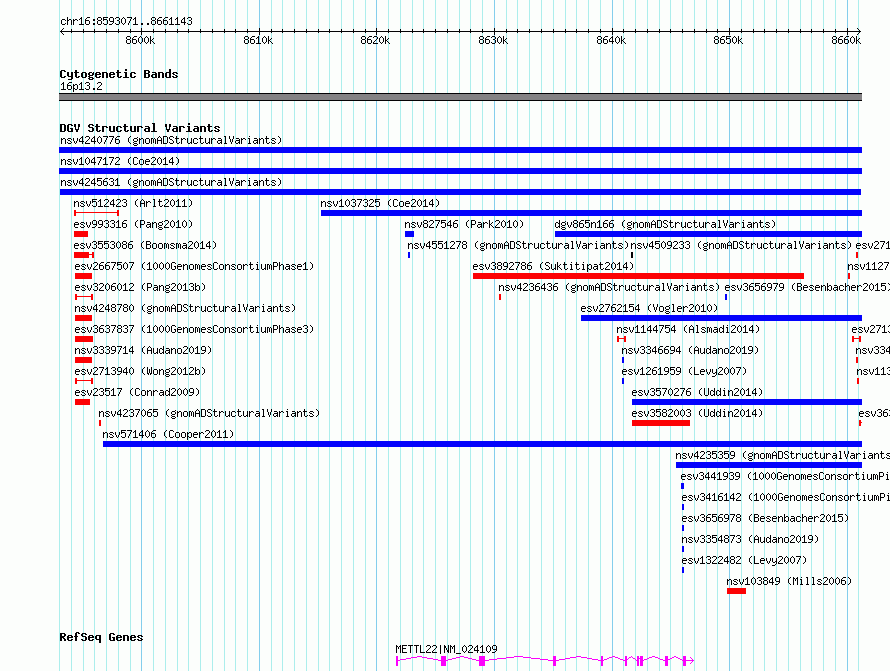Select the 16p13.2 band label
This screenshot has height=671, width=890.
(81, 86)
